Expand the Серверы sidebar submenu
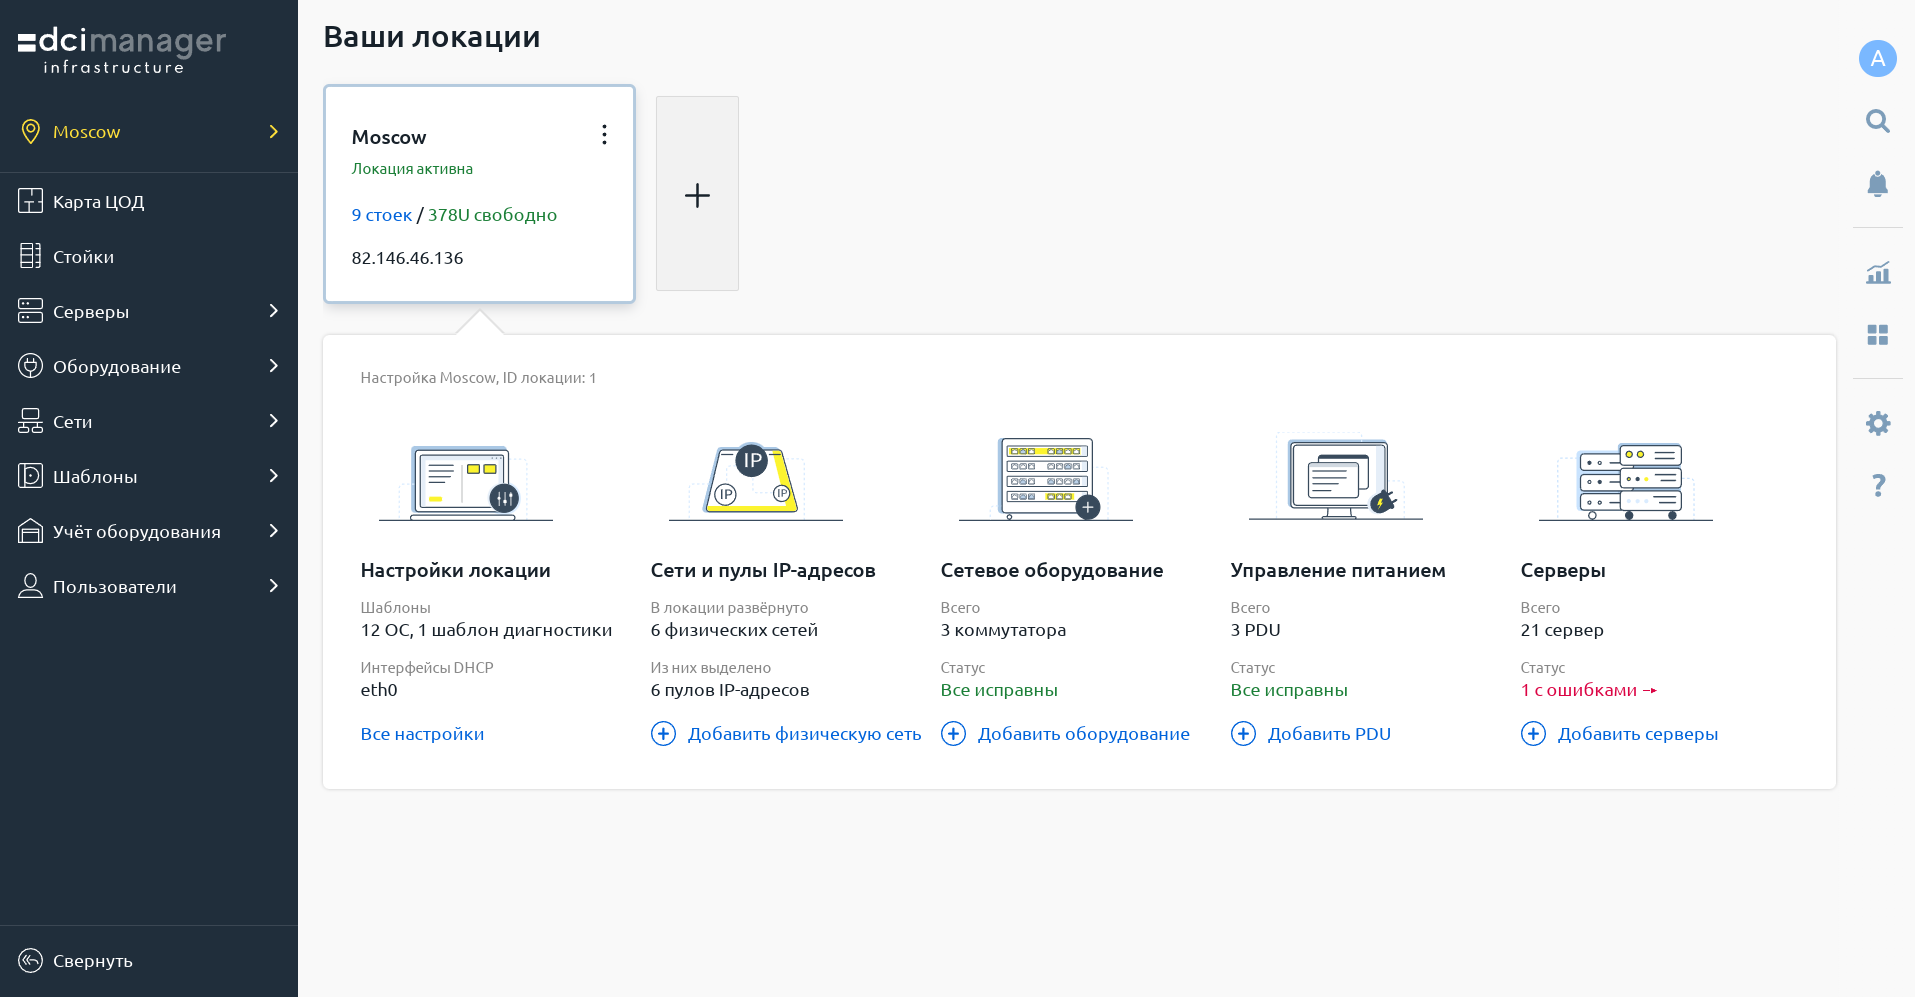The height and width of the screenshot is (997, 1915). pos(273,311)
